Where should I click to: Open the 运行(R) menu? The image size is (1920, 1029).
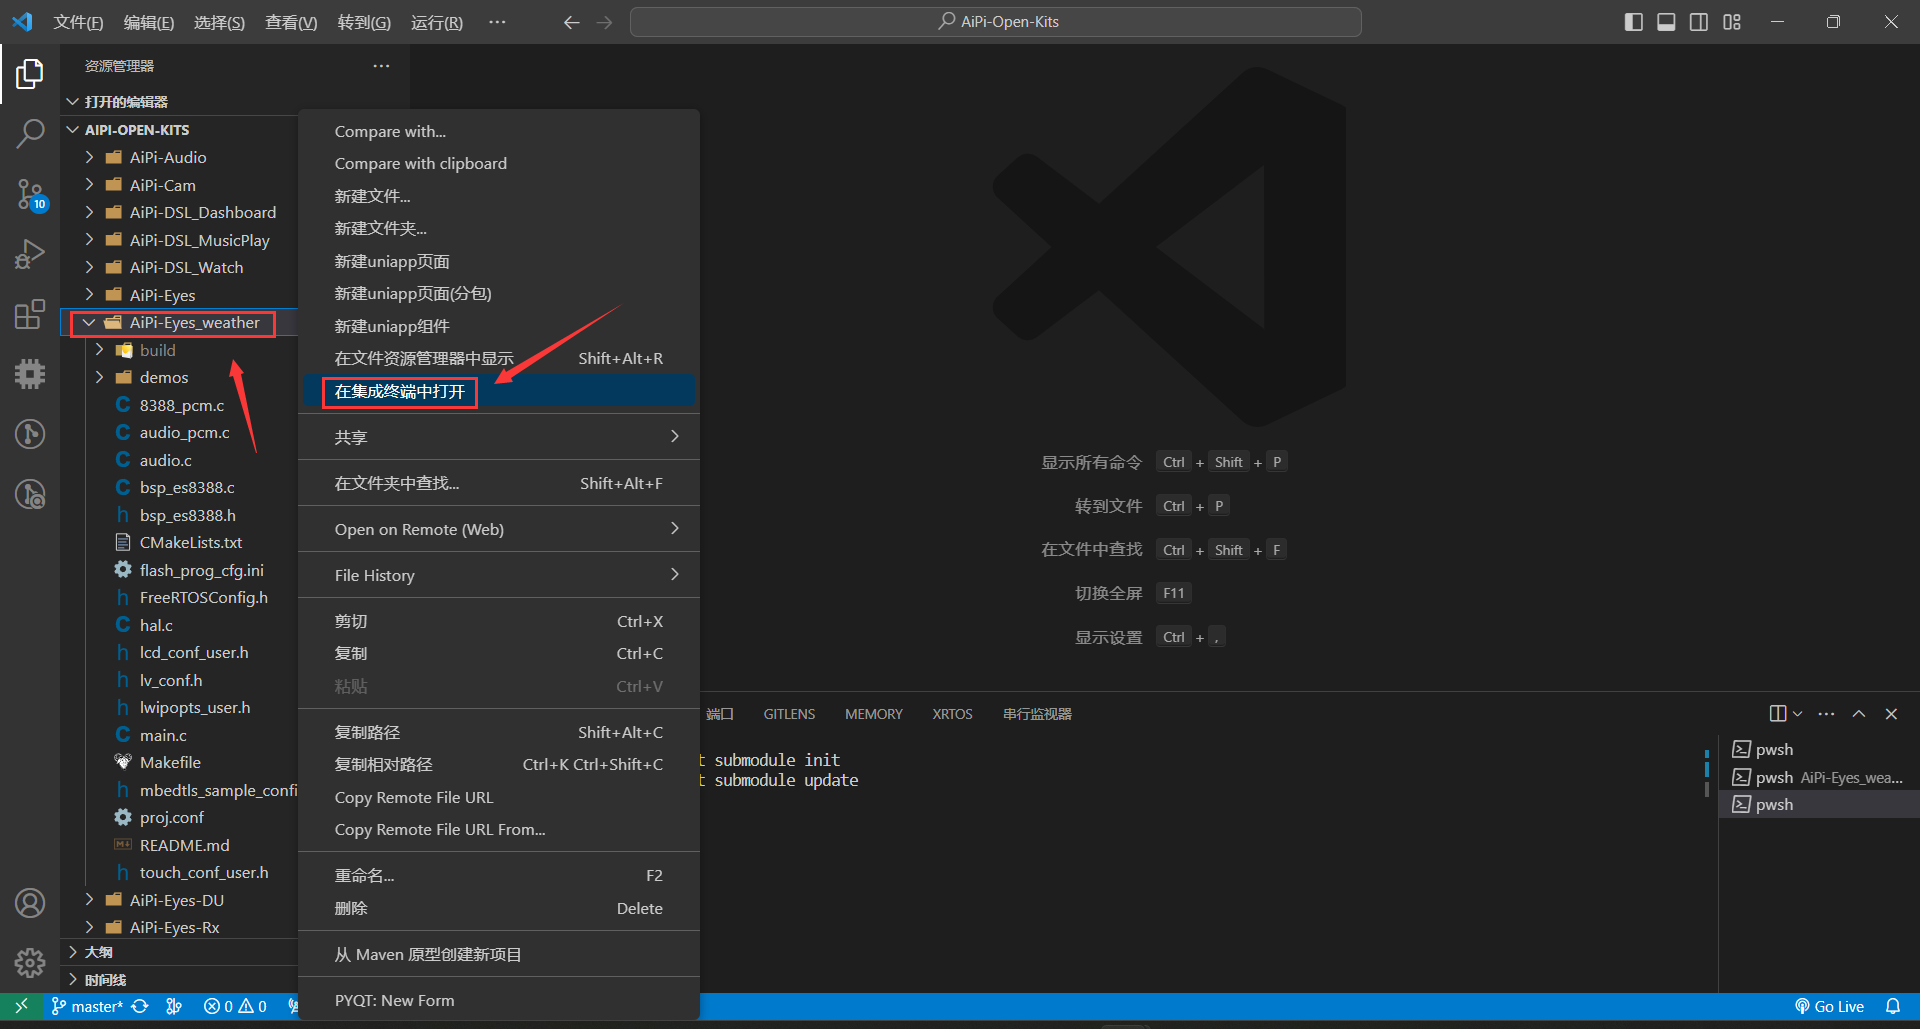(437, 22)
